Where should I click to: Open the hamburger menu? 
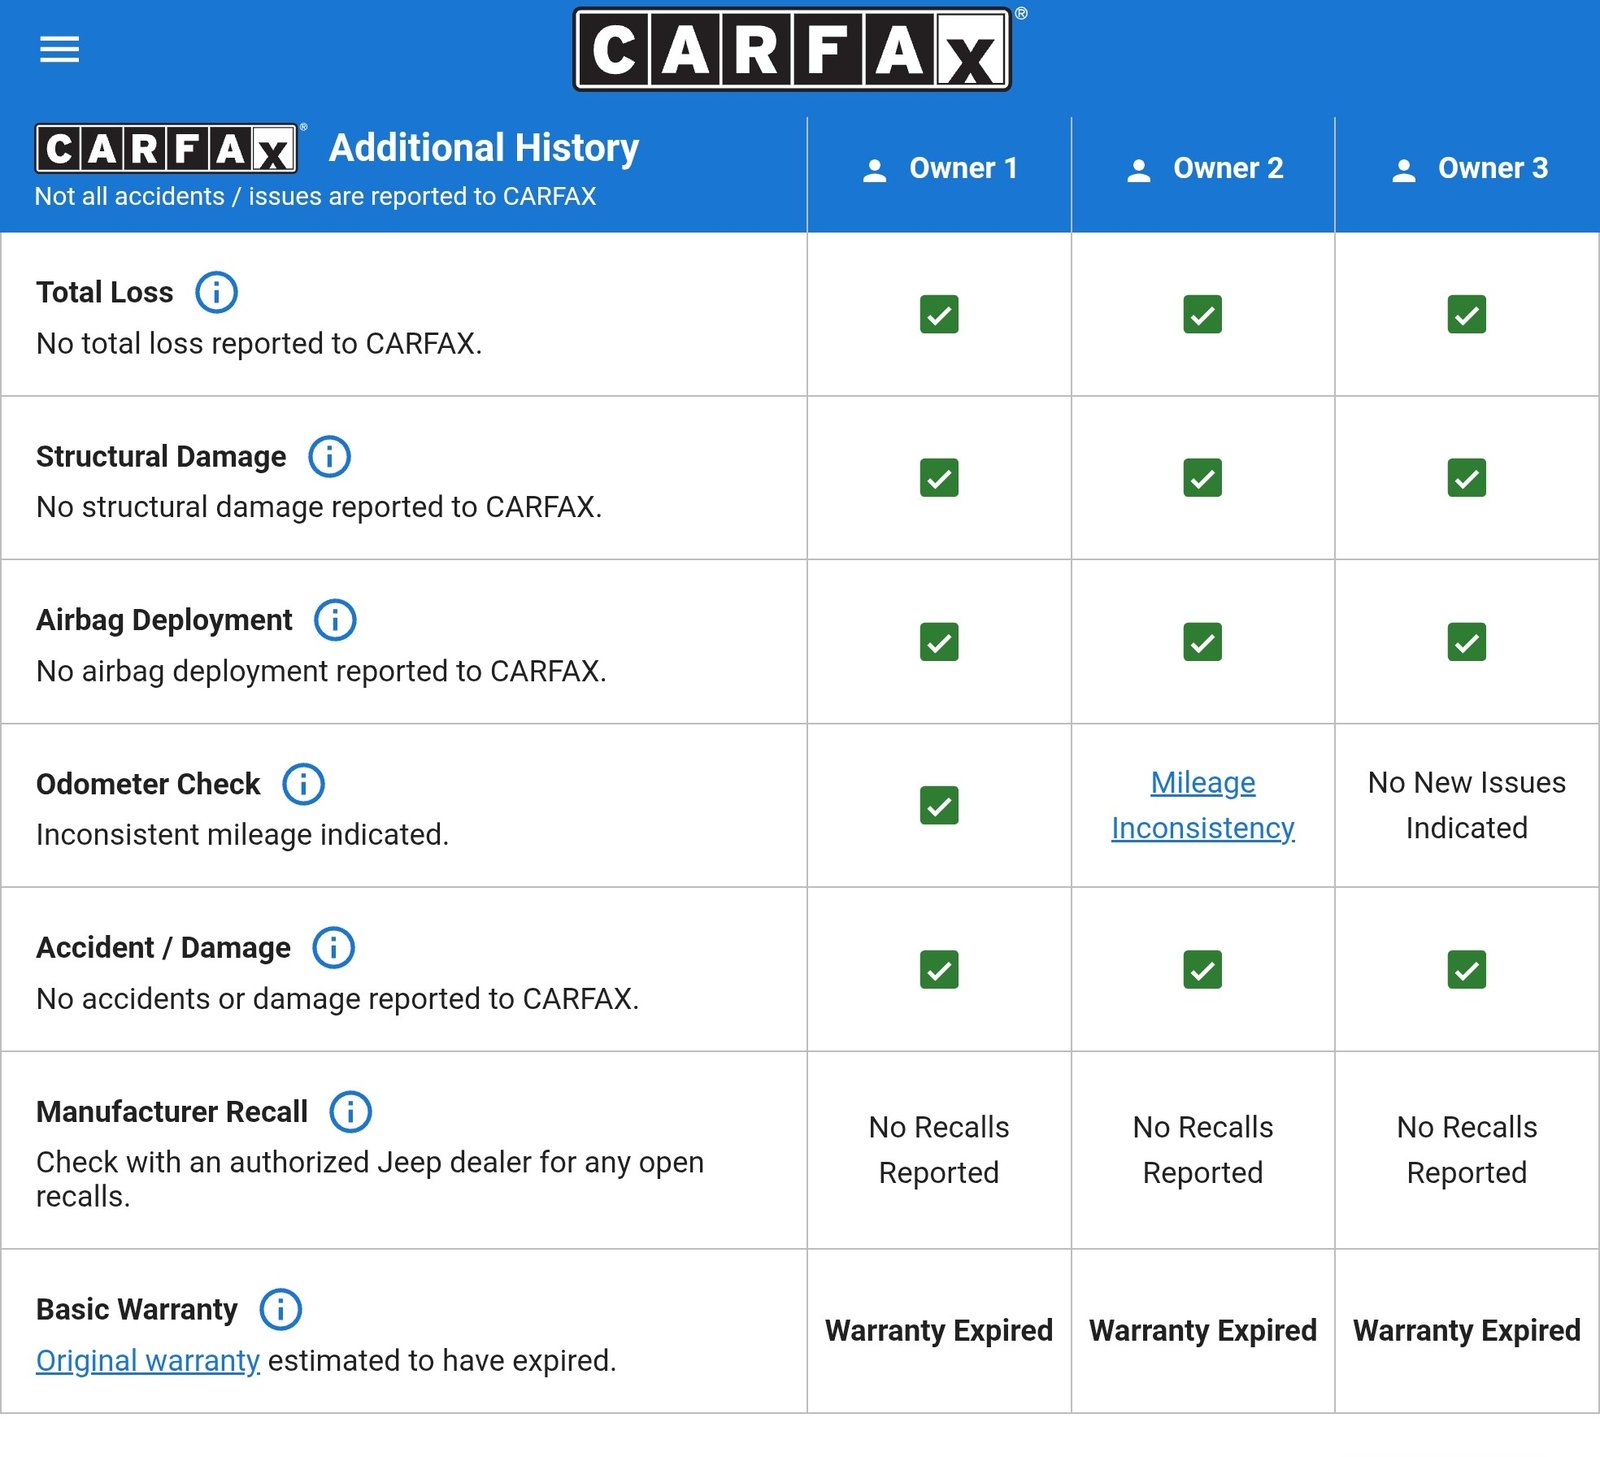(x=59, y=49)
